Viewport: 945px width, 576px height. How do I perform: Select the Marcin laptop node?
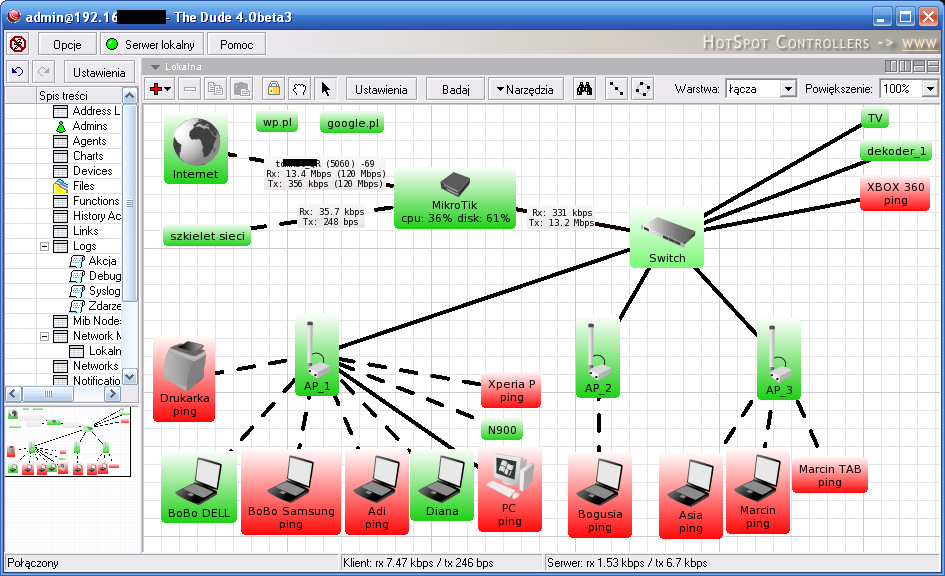pos(758,492)
